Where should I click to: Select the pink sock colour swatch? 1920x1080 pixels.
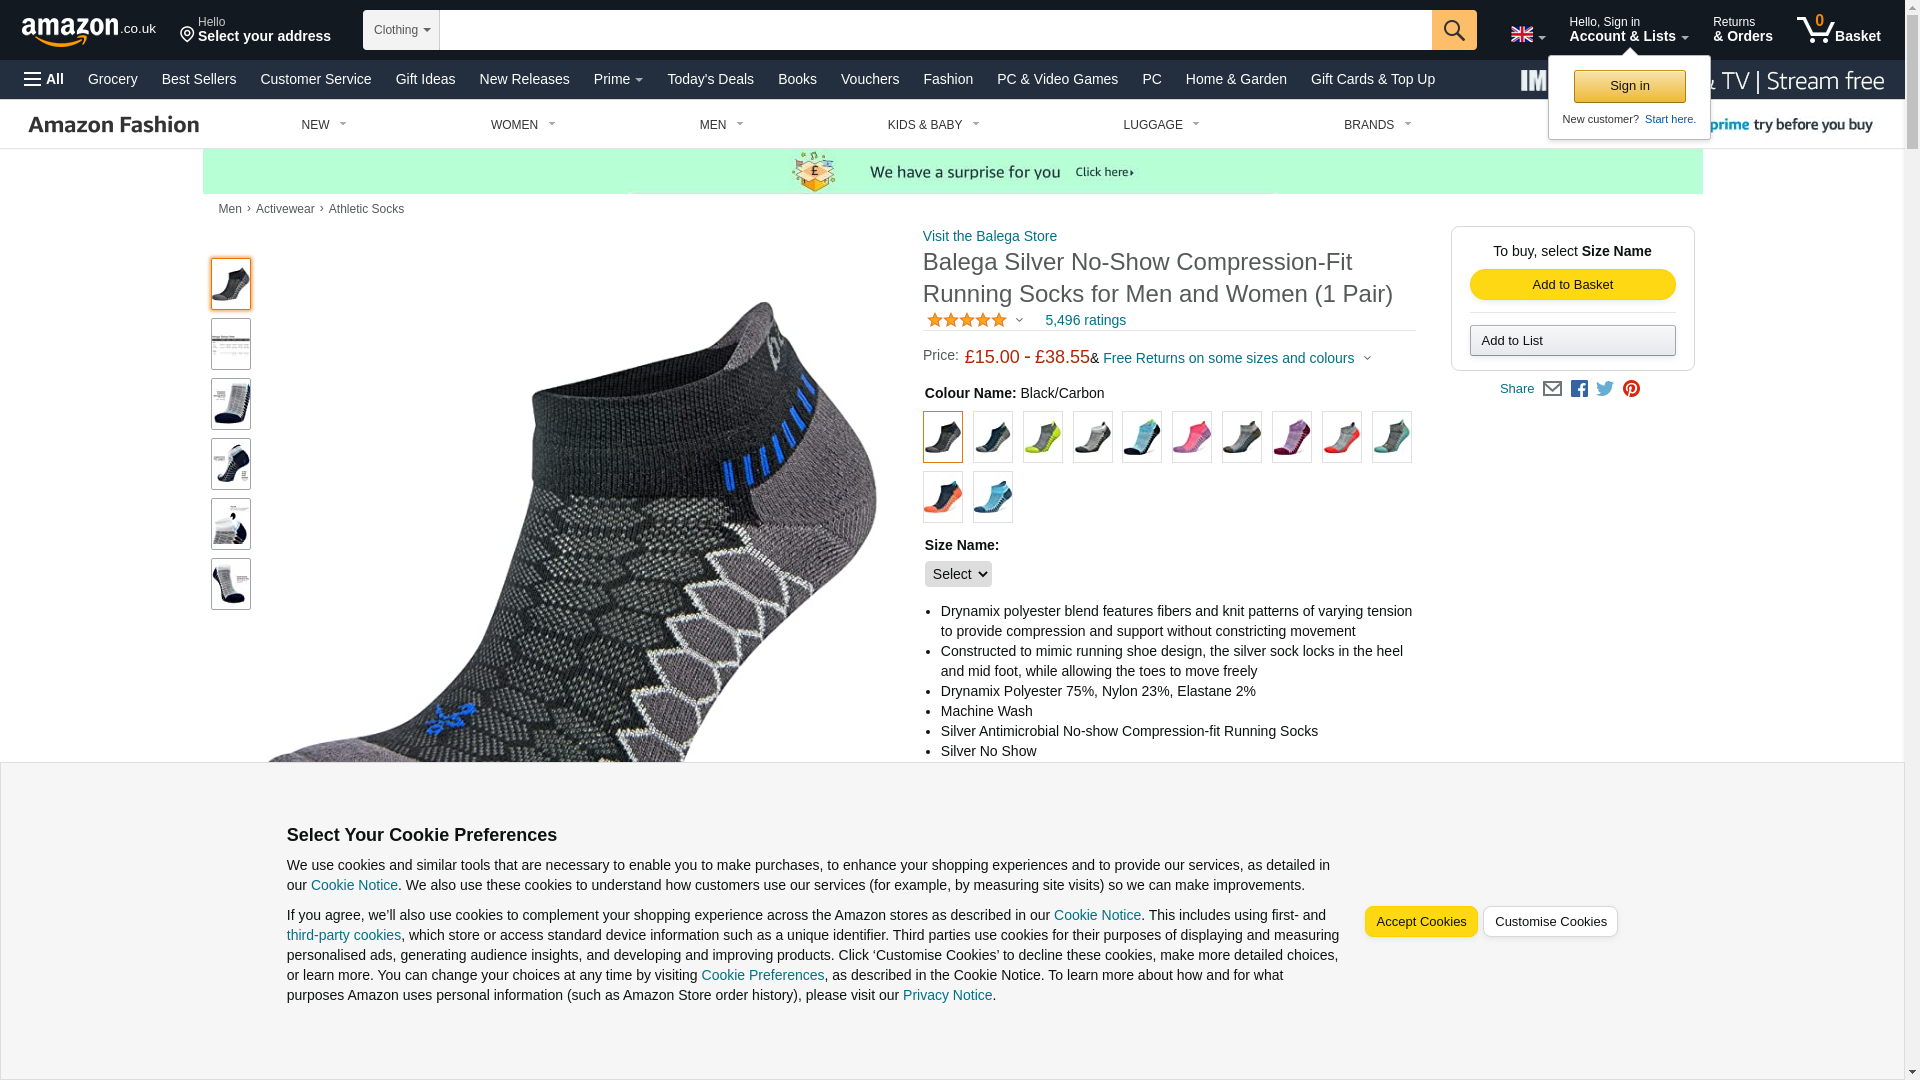(x=1191, y=437)
